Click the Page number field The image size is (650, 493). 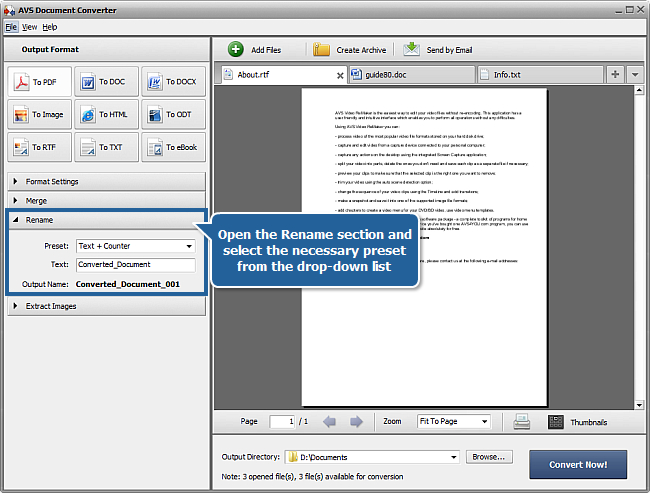coord(282,421)
